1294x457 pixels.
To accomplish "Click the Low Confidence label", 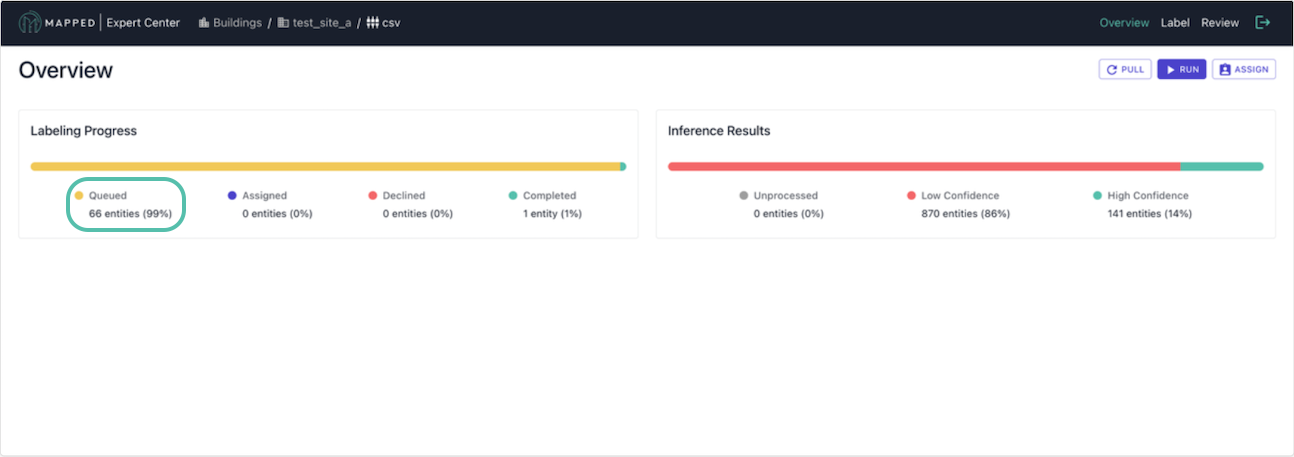I will [x=960, y=196].
